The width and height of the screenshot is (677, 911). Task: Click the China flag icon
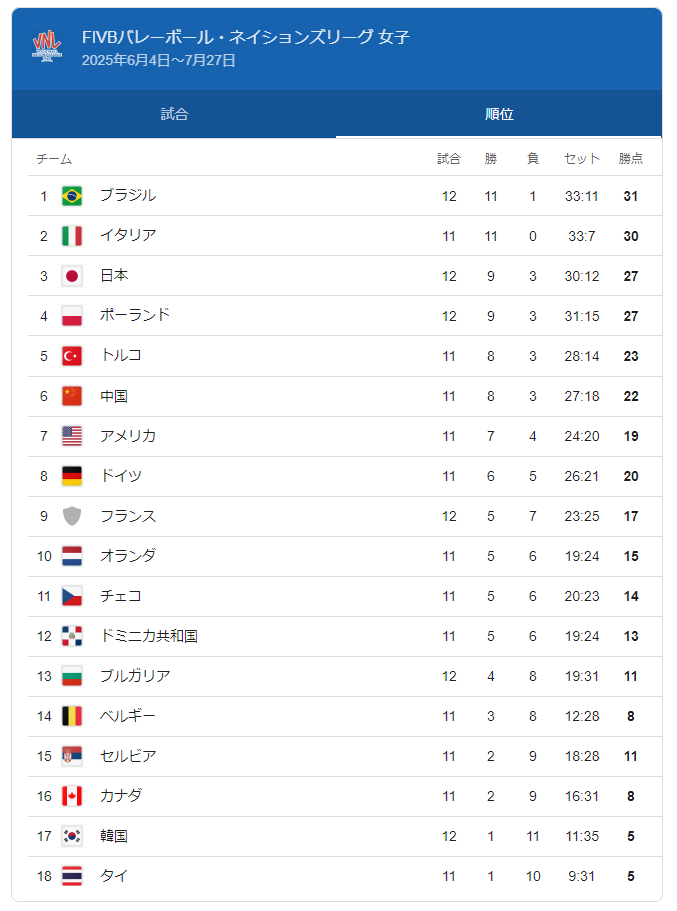pyautogui.click(x=72, y=396)
